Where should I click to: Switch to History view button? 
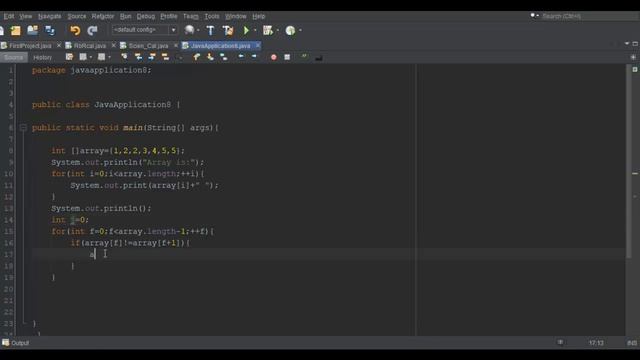(42, 58)
